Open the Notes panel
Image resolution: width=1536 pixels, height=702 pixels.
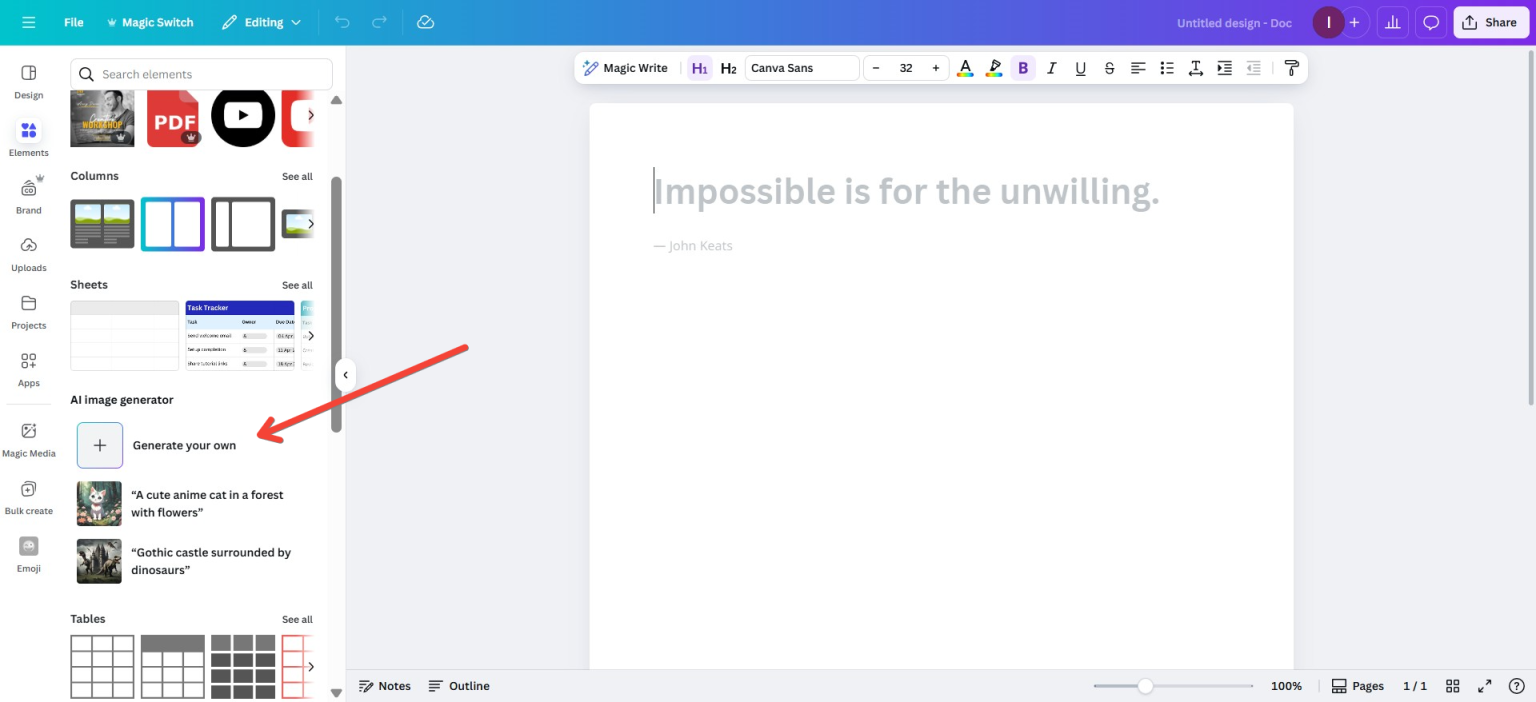385,686
